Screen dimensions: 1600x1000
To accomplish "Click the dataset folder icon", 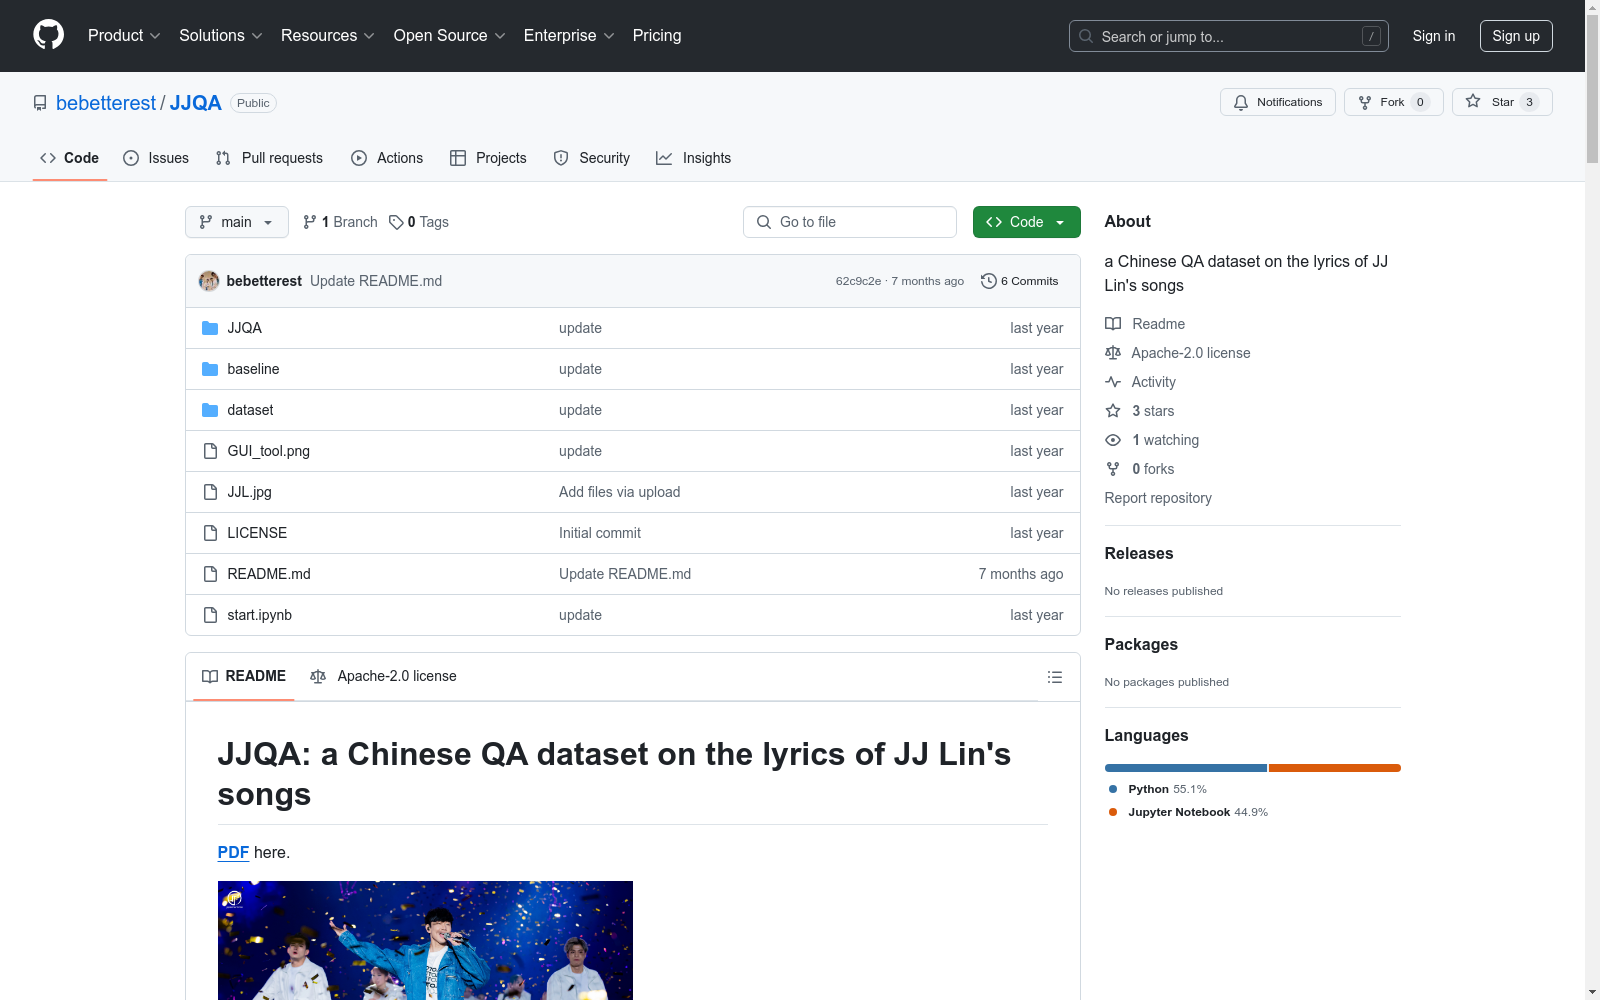I will click(210, 410).
